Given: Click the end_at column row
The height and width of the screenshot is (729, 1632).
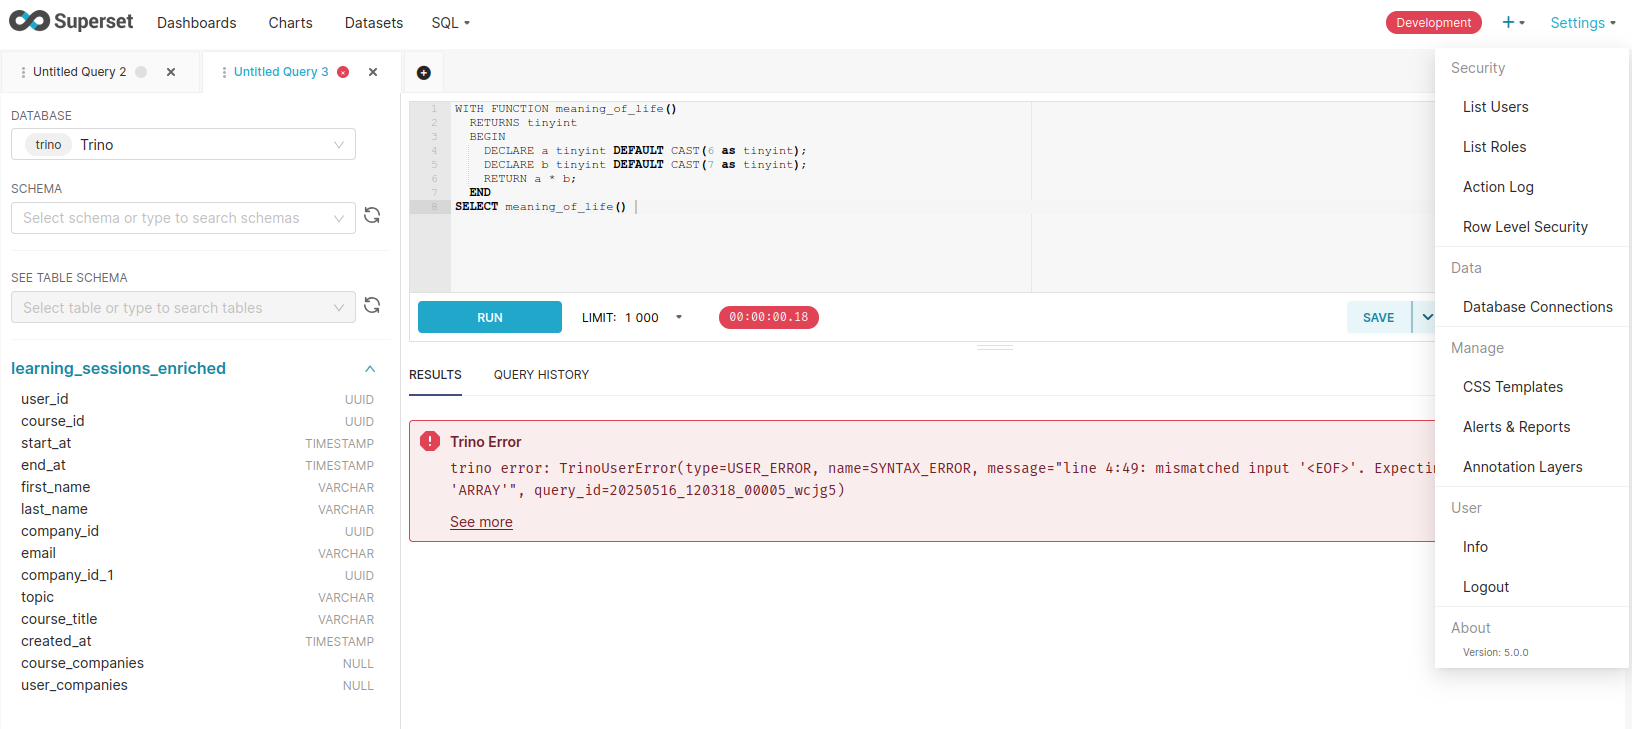Looking at the screenshot, I should pos(197,465).
